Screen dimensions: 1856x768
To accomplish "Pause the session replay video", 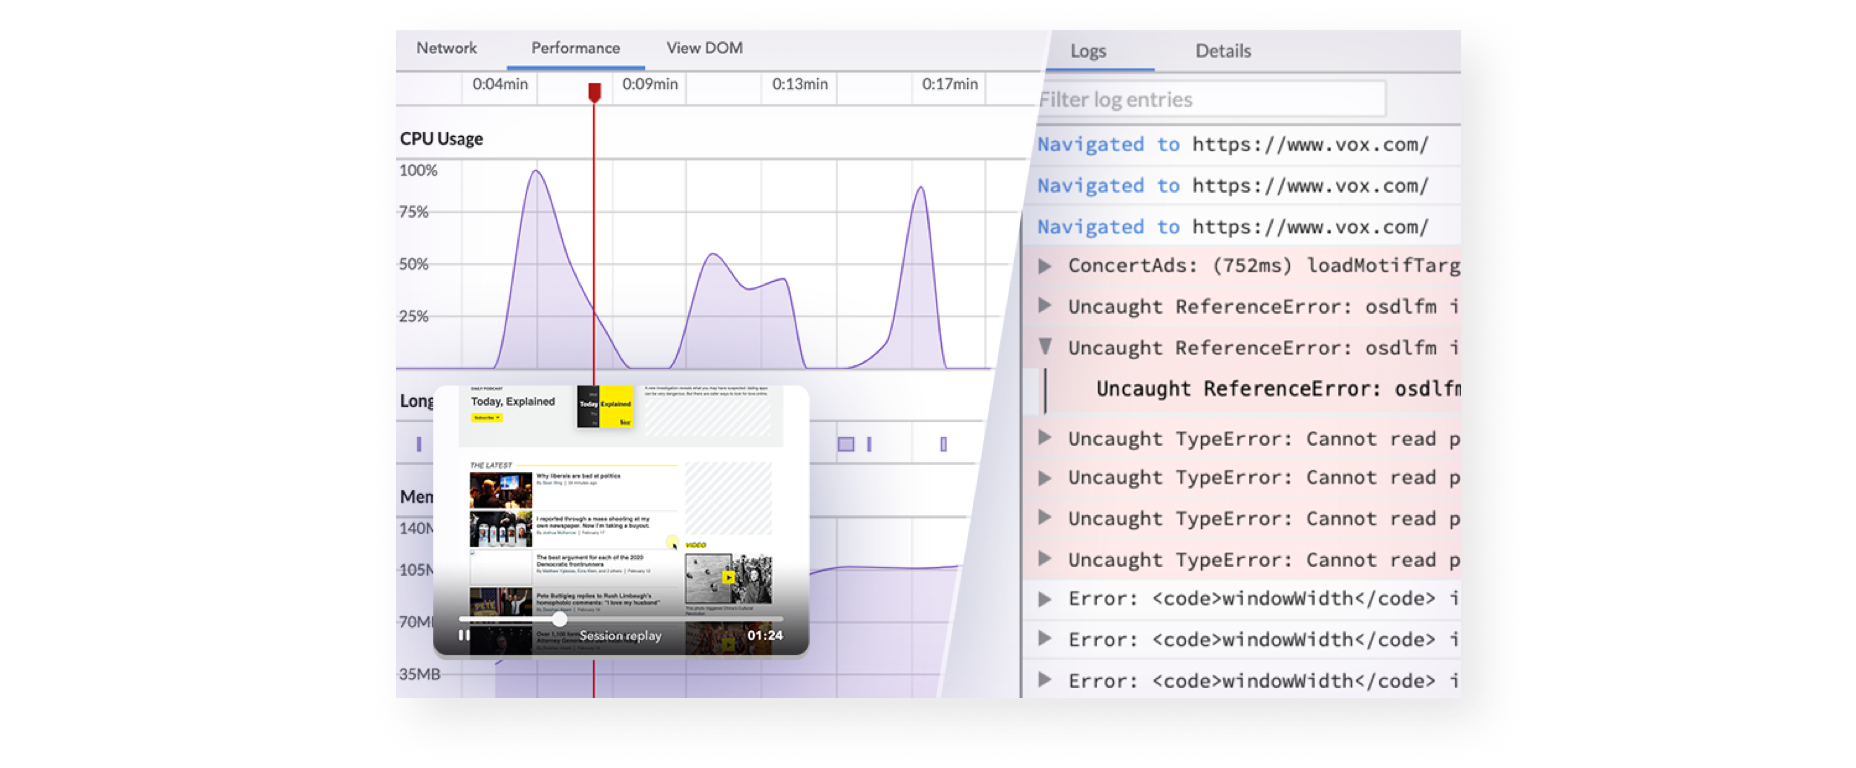I will pos(464,635).
